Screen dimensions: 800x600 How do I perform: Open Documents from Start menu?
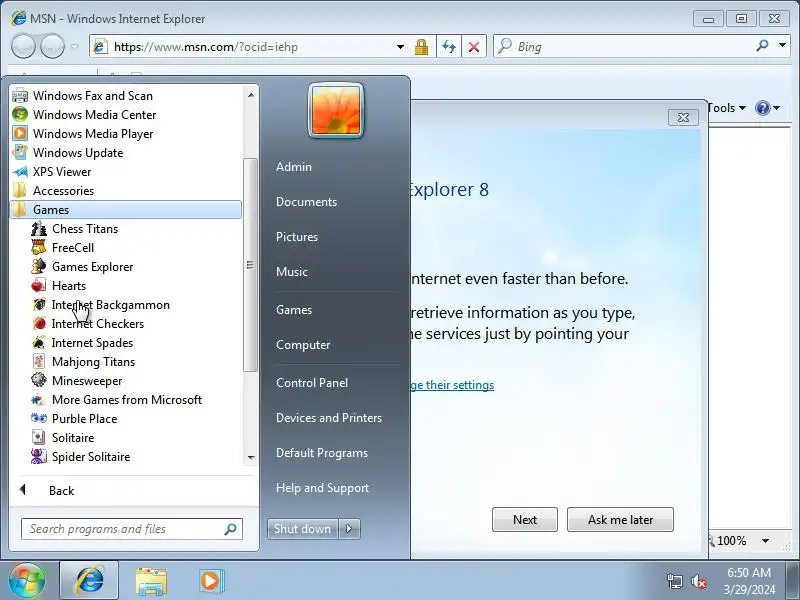[306, 202]
